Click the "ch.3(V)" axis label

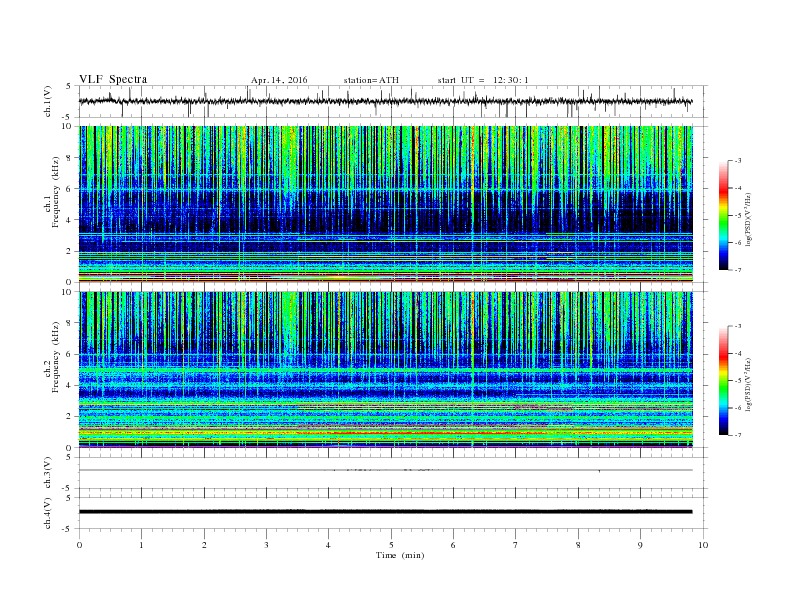pyautogui.click(x=47, y=473)
